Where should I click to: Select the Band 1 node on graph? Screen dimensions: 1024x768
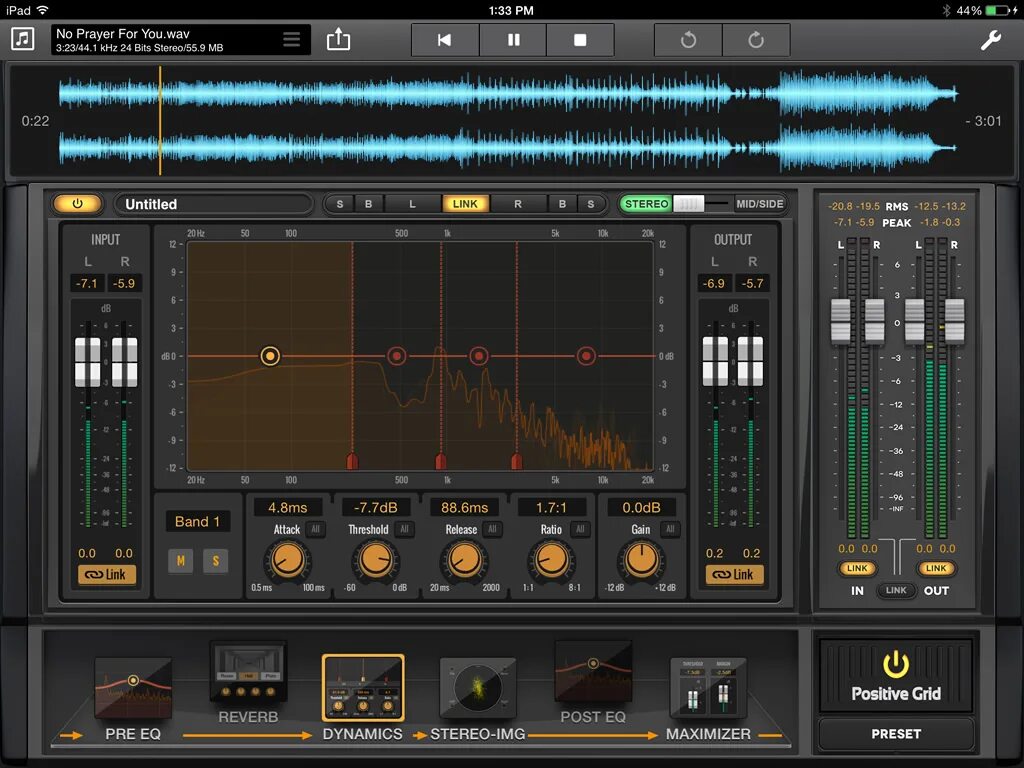tap(270, 356)
